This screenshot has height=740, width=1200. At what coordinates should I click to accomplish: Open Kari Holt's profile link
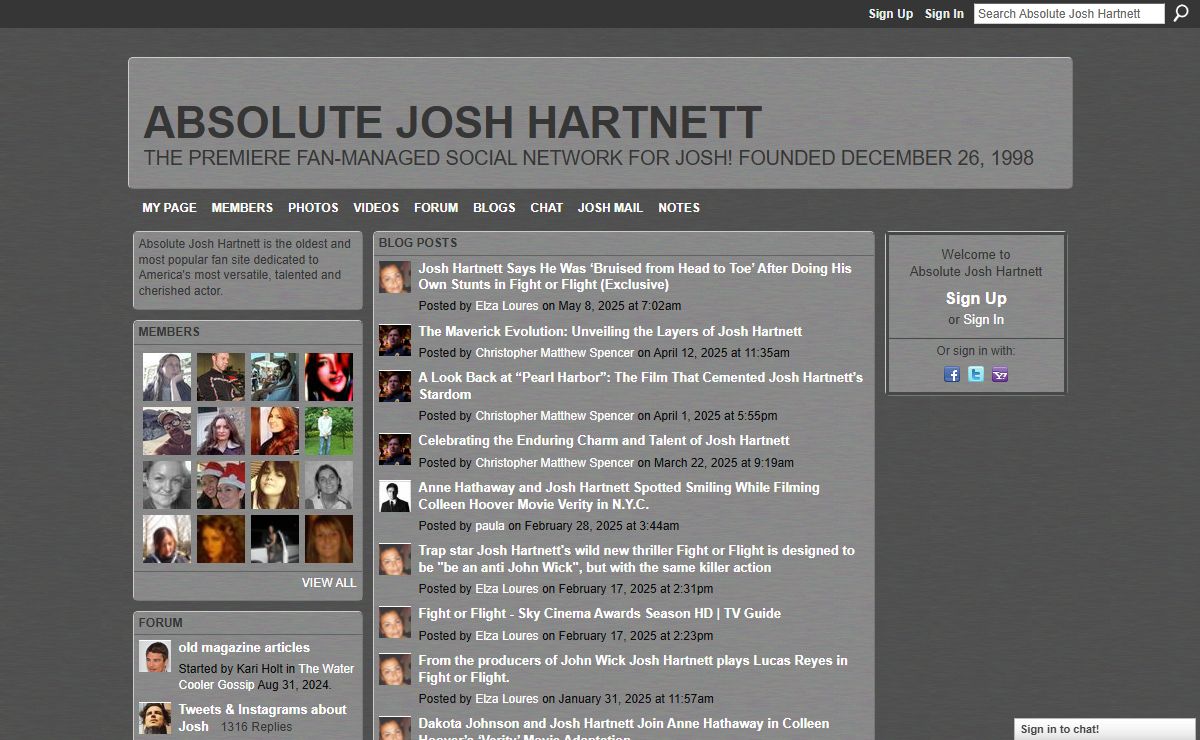point(260,669)
